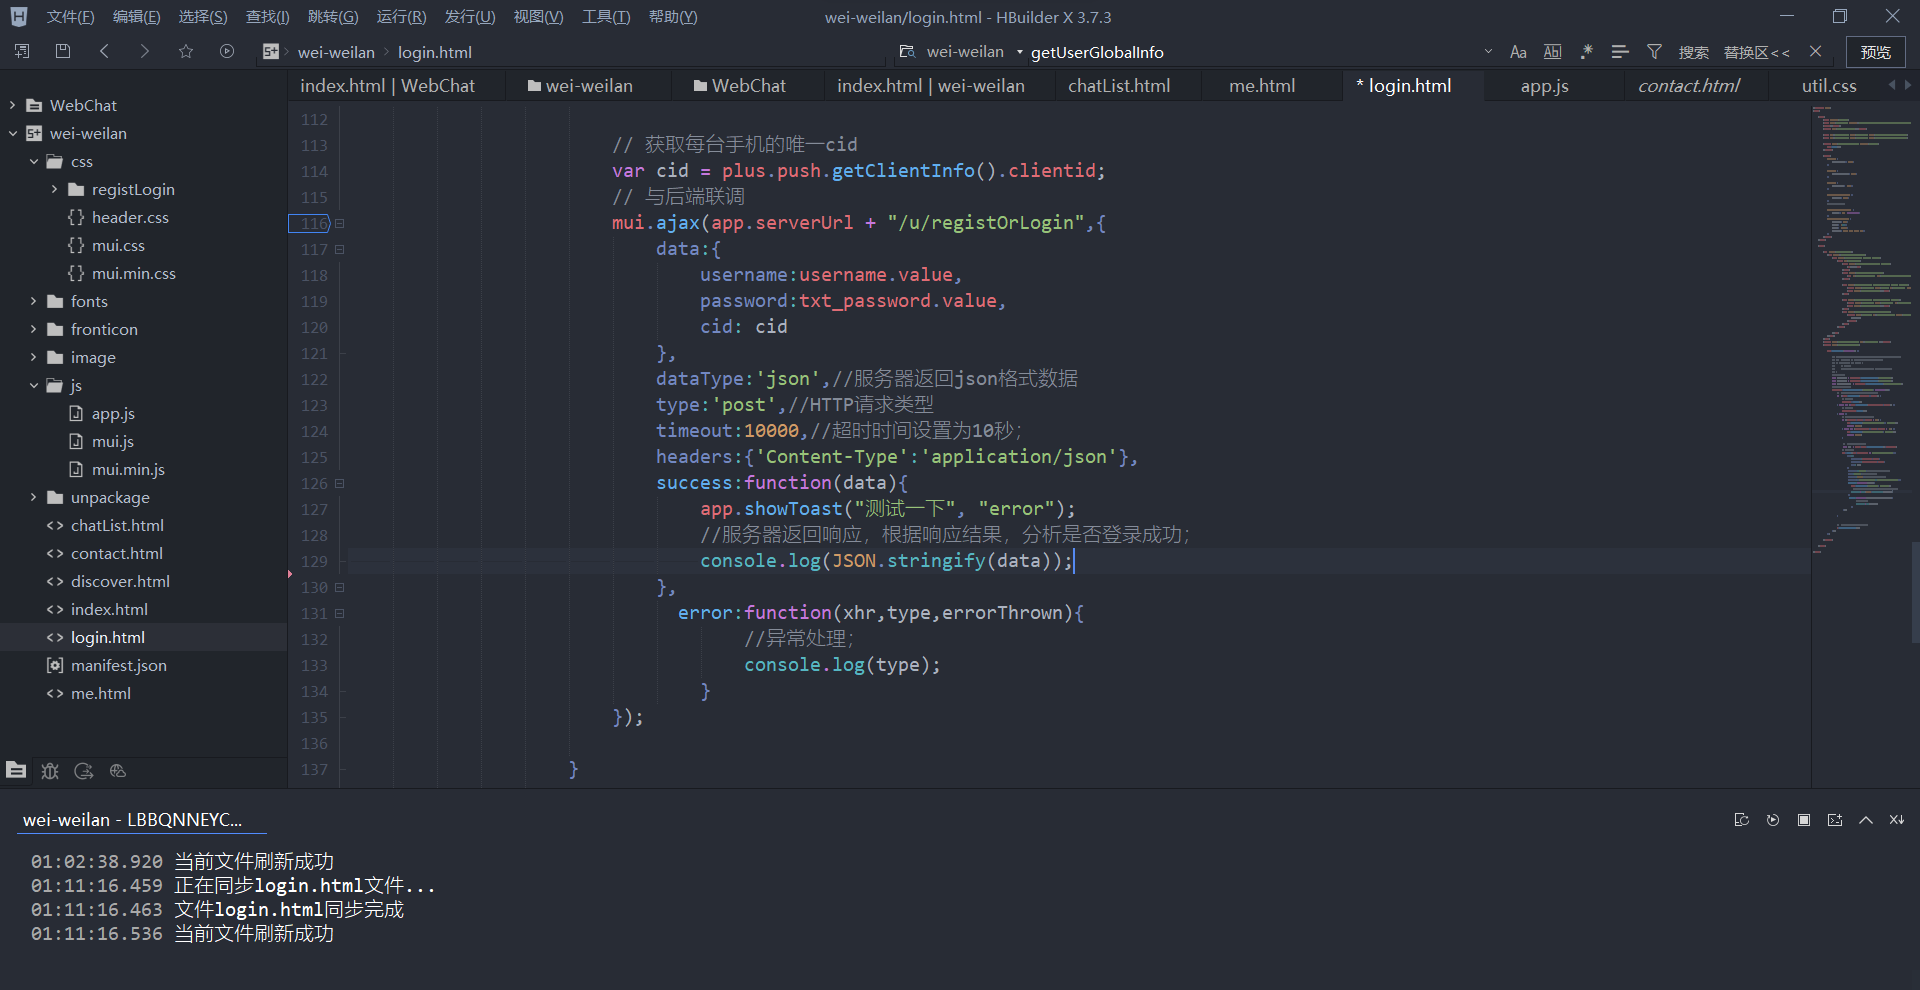The image size is (1920, 990).
Task: Click the 替换区<< button
Action: point(1757,52)
